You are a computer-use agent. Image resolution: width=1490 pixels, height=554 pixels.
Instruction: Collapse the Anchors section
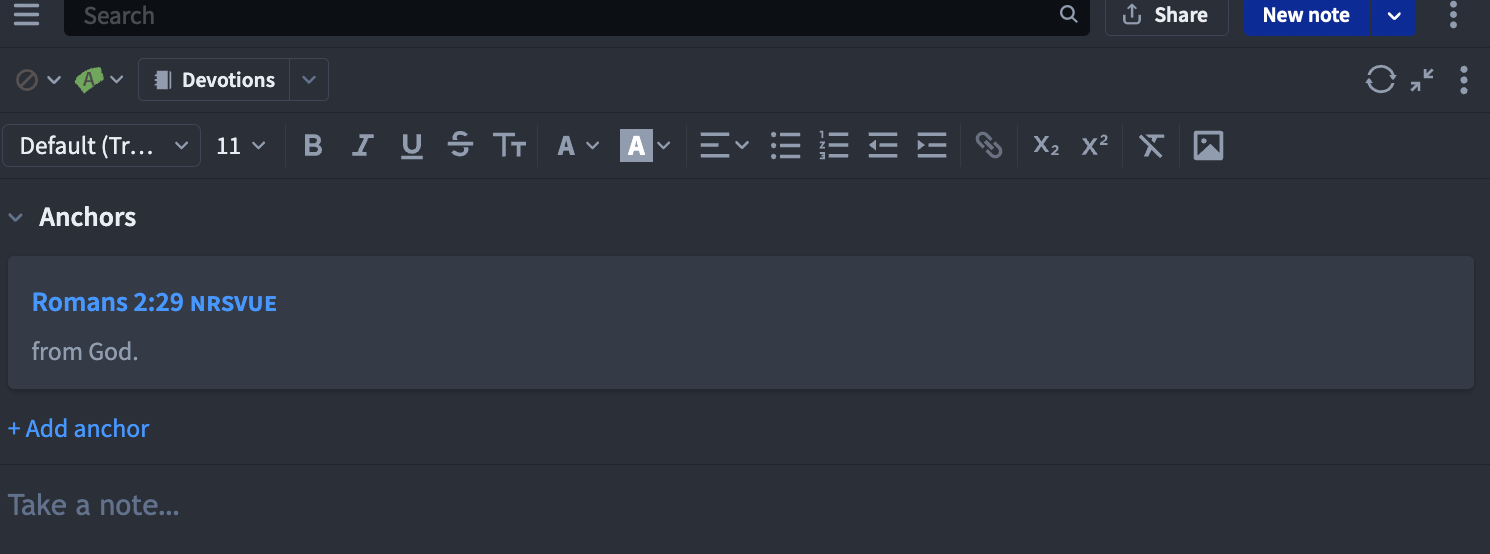(x=16, y=218)
